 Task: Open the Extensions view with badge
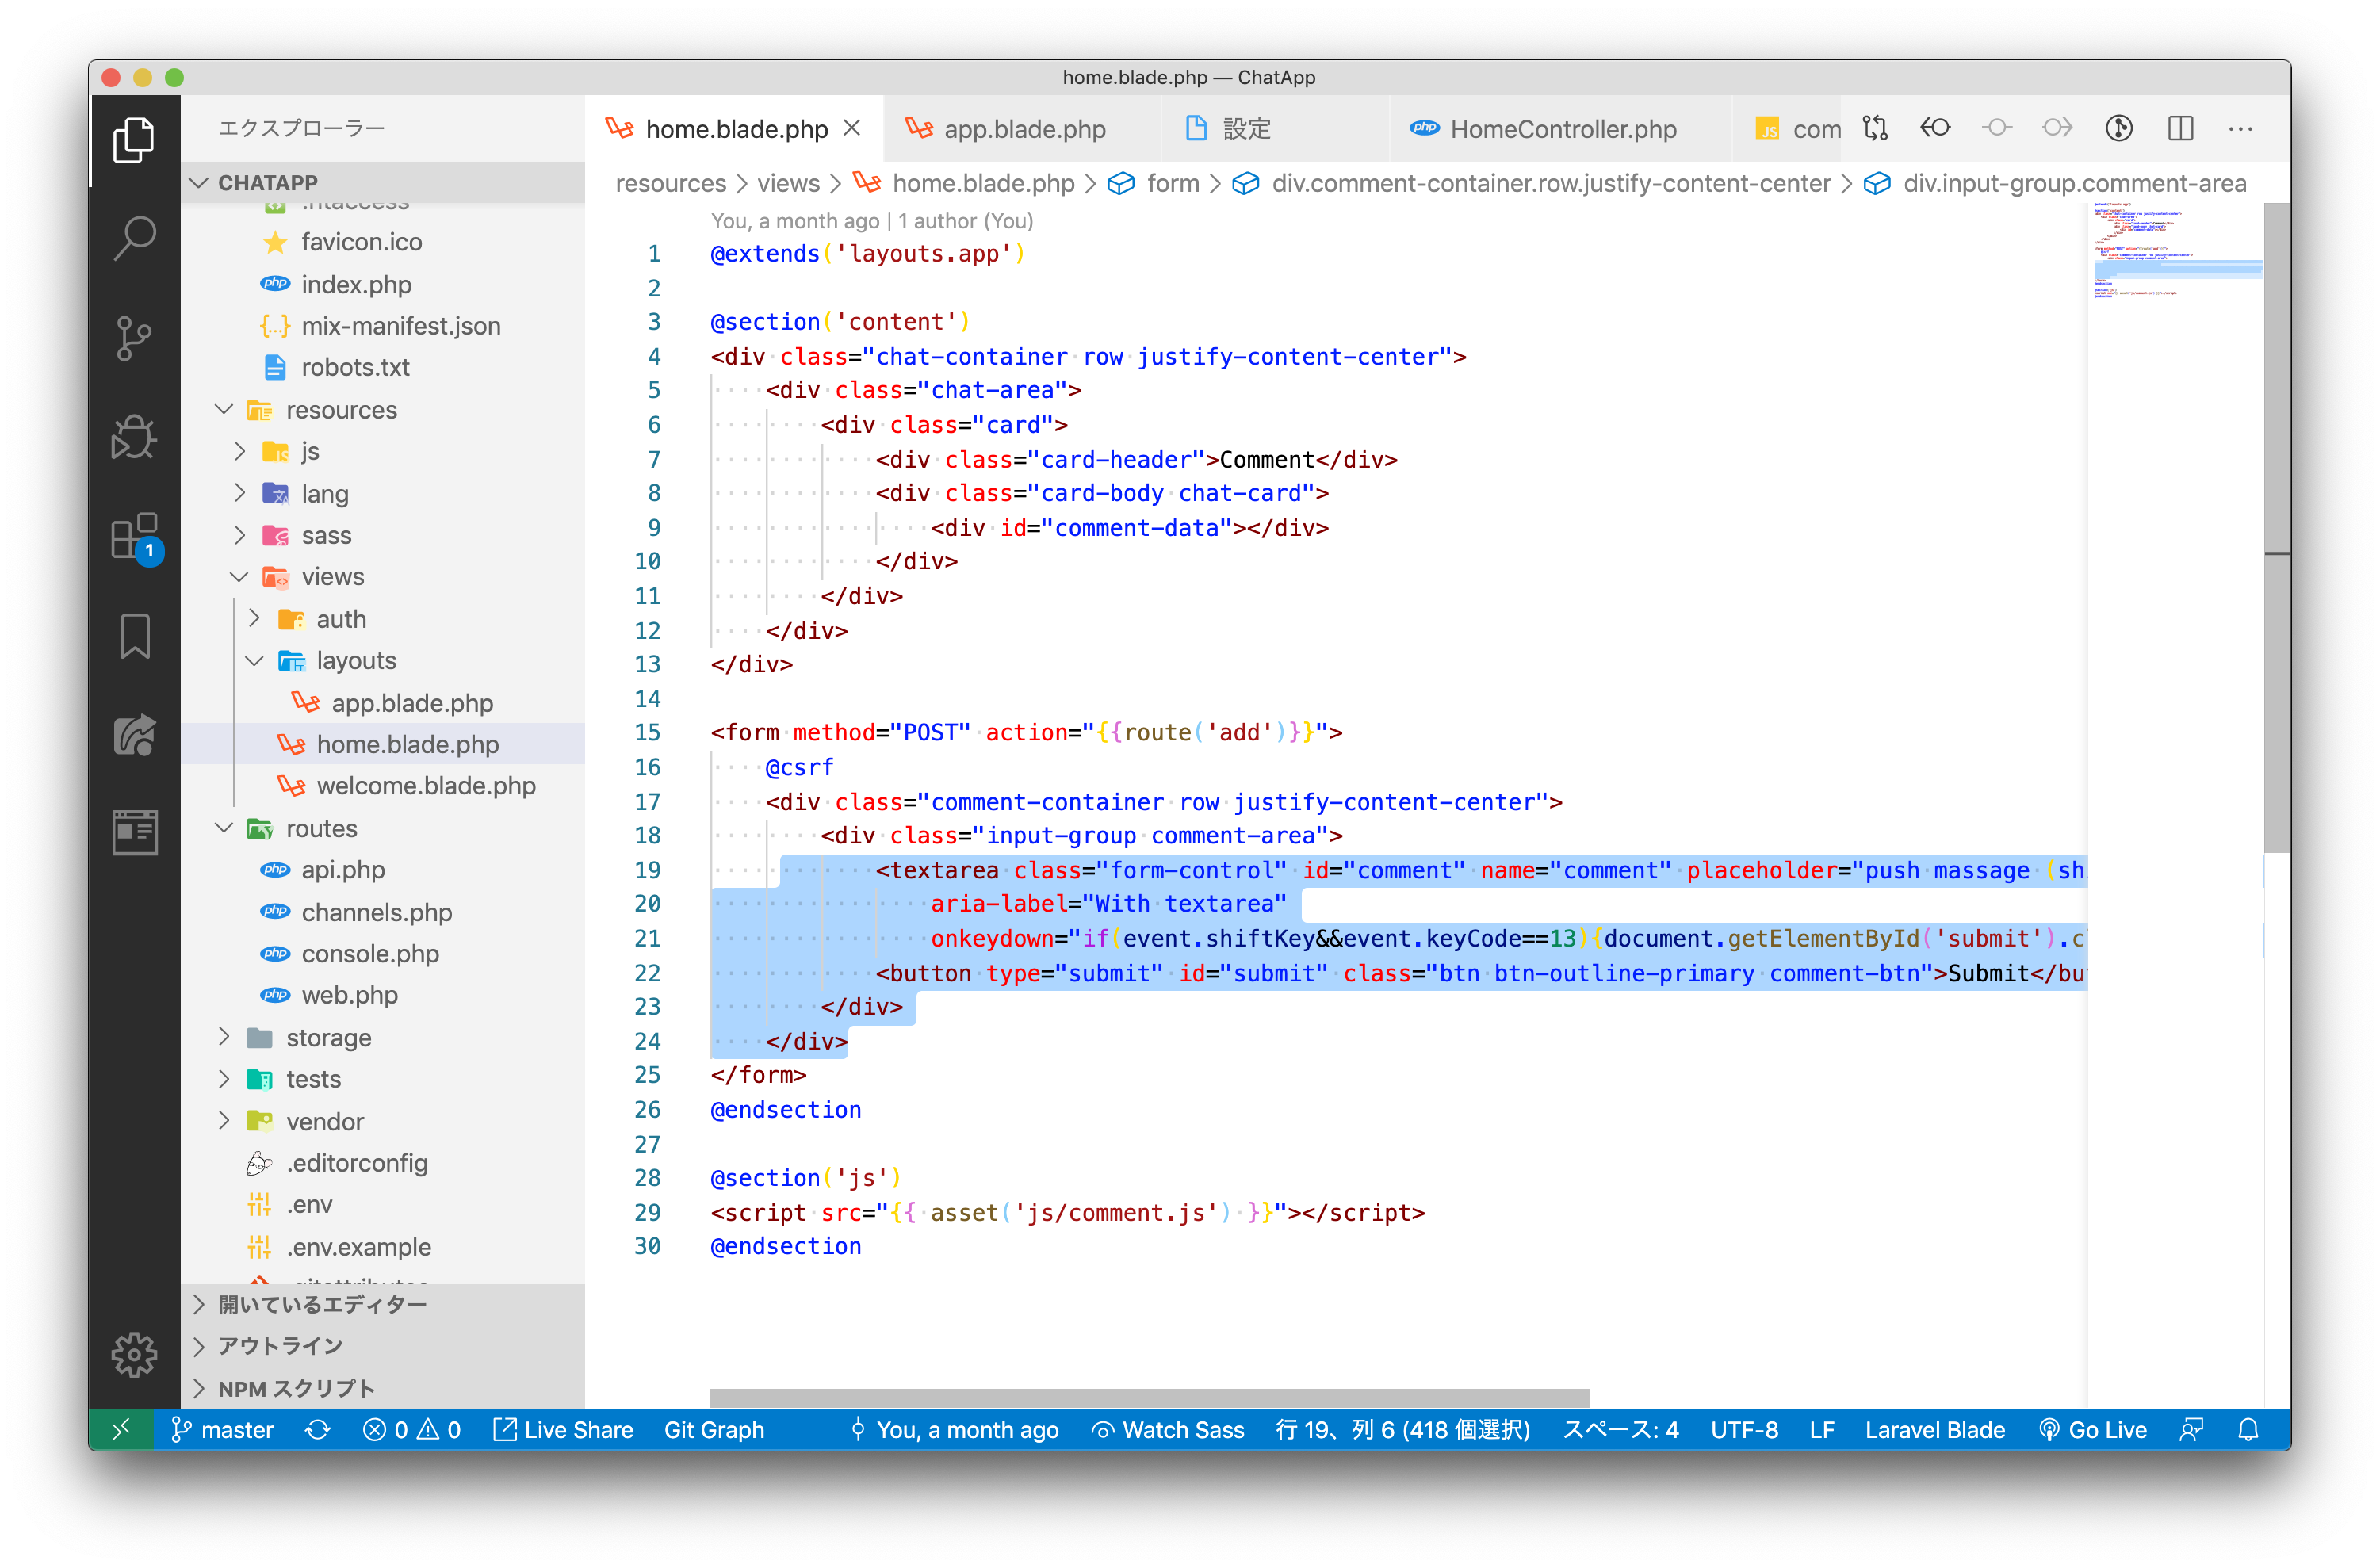134,537
